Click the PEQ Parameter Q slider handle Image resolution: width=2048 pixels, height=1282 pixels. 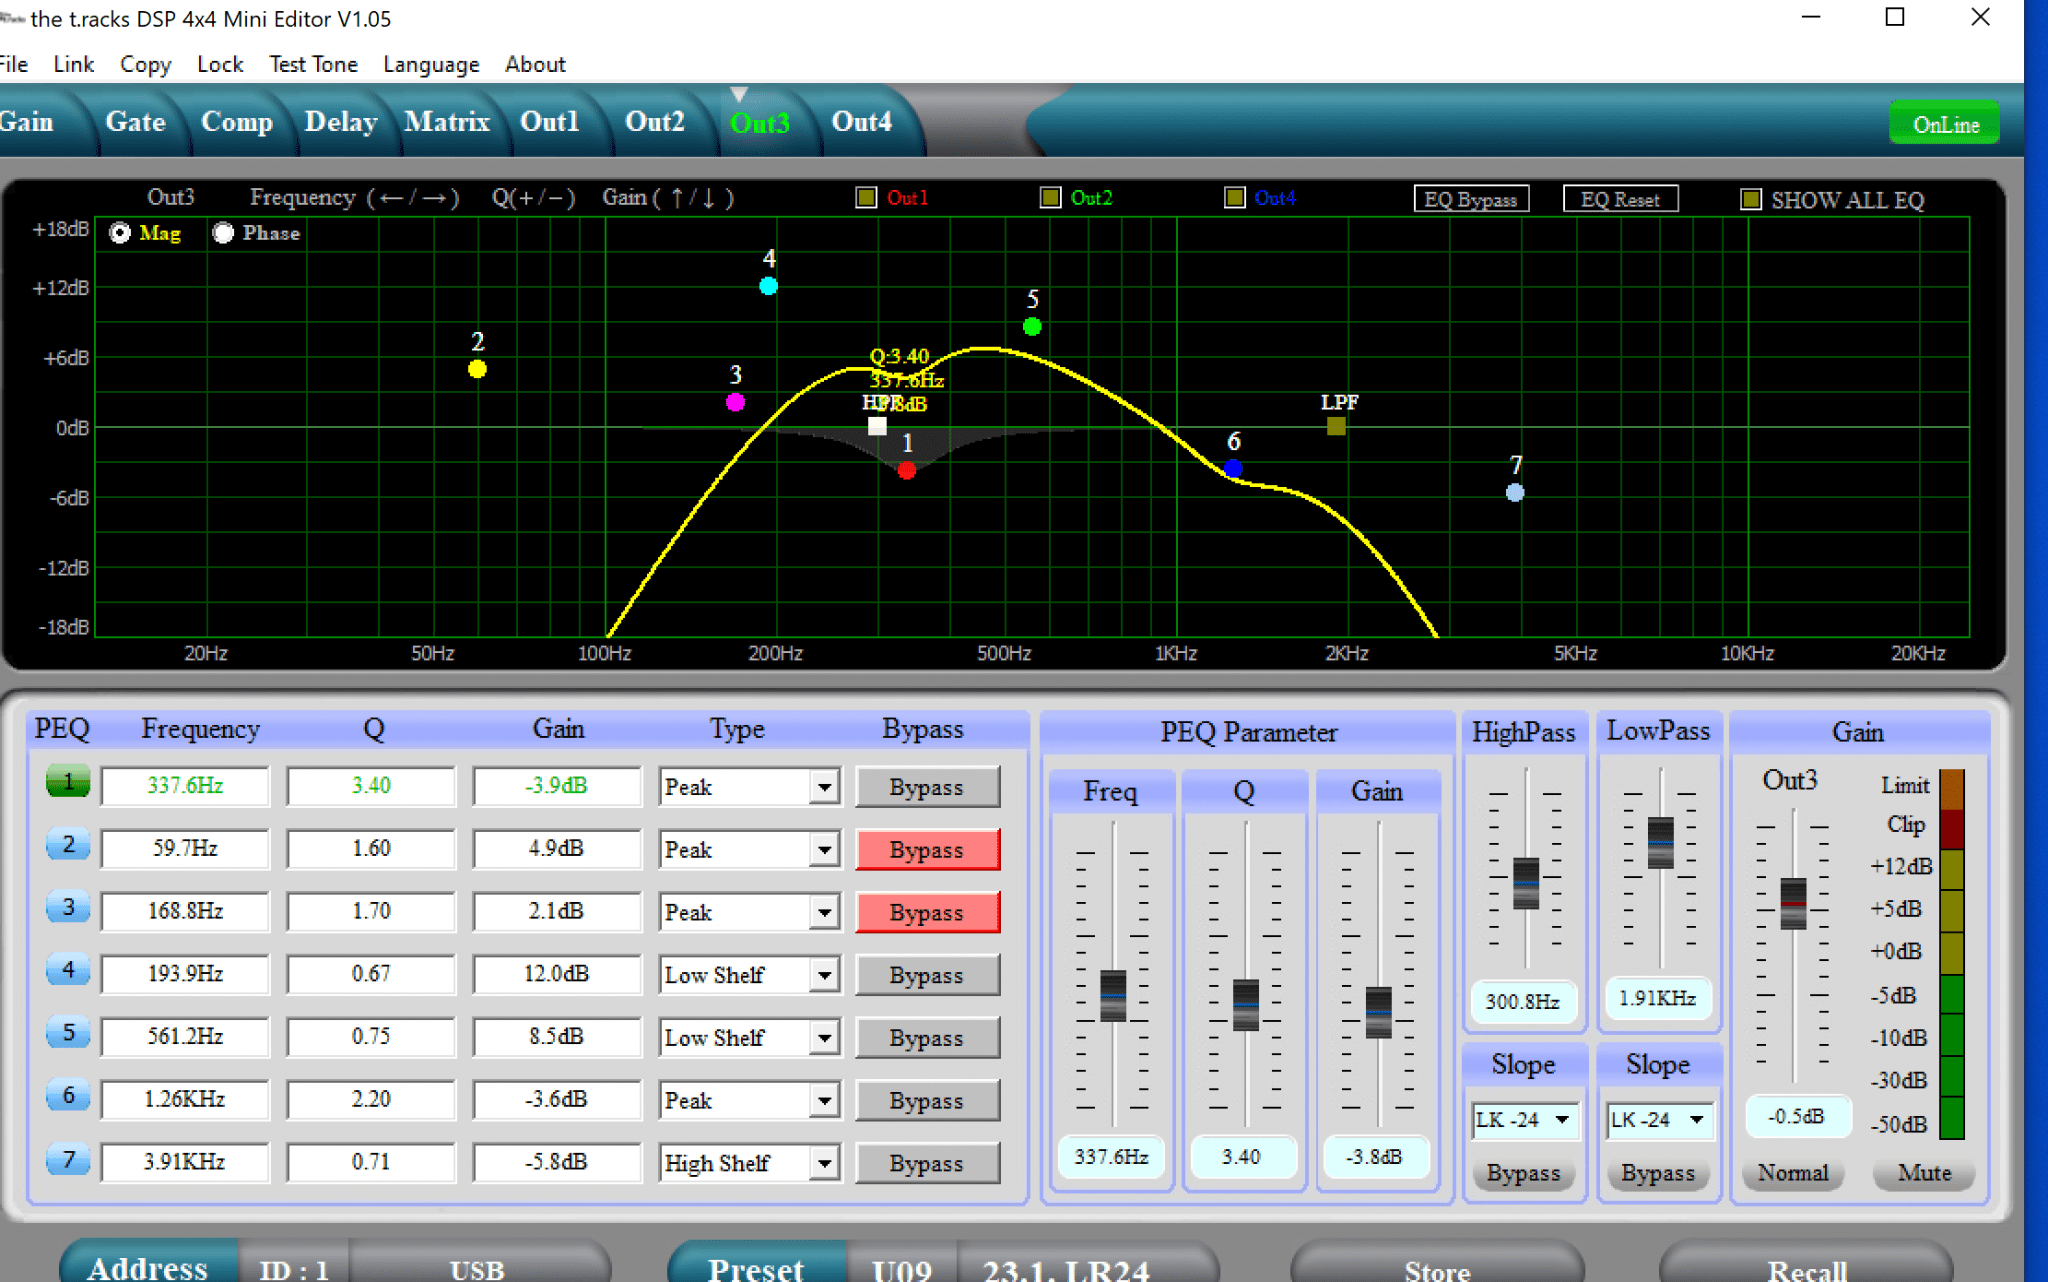tap(1246, 1005)
